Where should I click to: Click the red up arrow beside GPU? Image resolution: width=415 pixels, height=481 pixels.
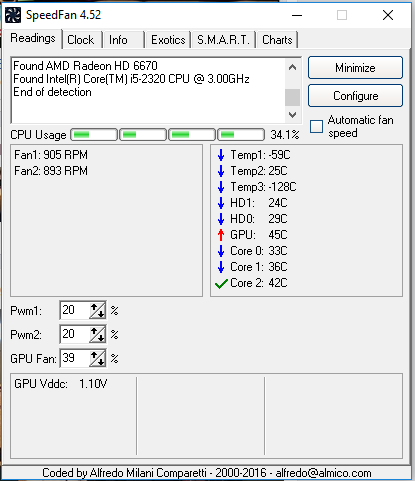(221, 235)
